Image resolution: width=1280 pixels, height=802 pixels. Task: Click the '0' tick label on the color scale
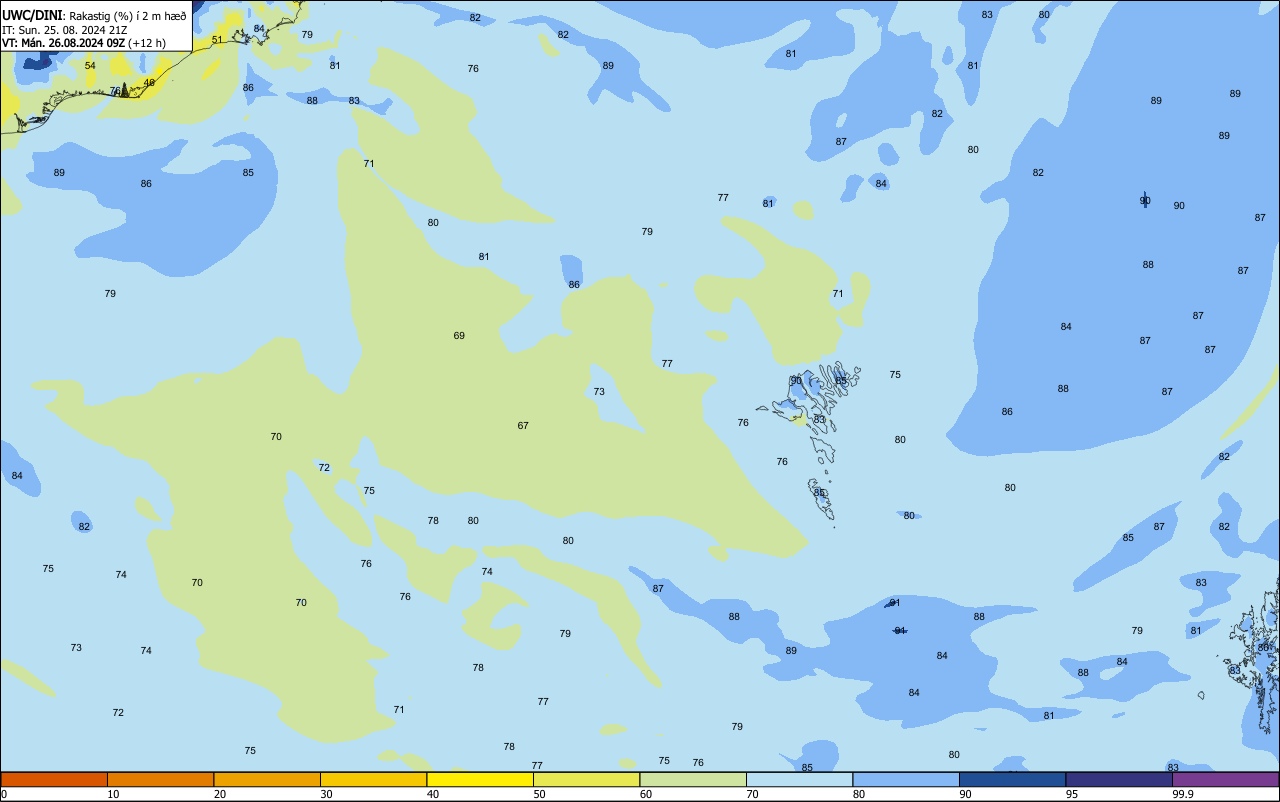[4, 794]
